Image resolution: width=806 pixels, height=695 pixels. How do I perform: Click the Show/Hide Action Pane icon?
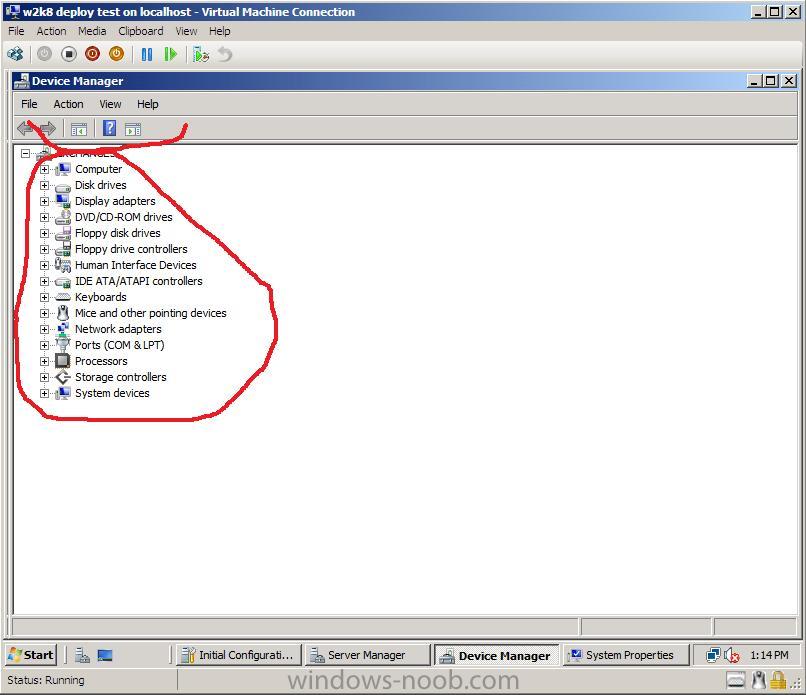133,129
